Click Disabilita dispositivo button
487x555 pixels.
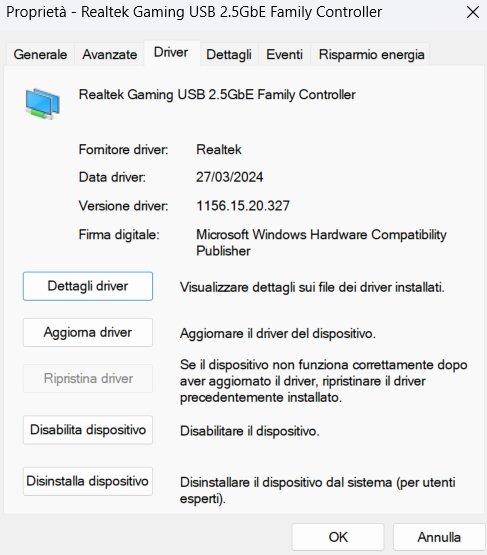[88, 430]
